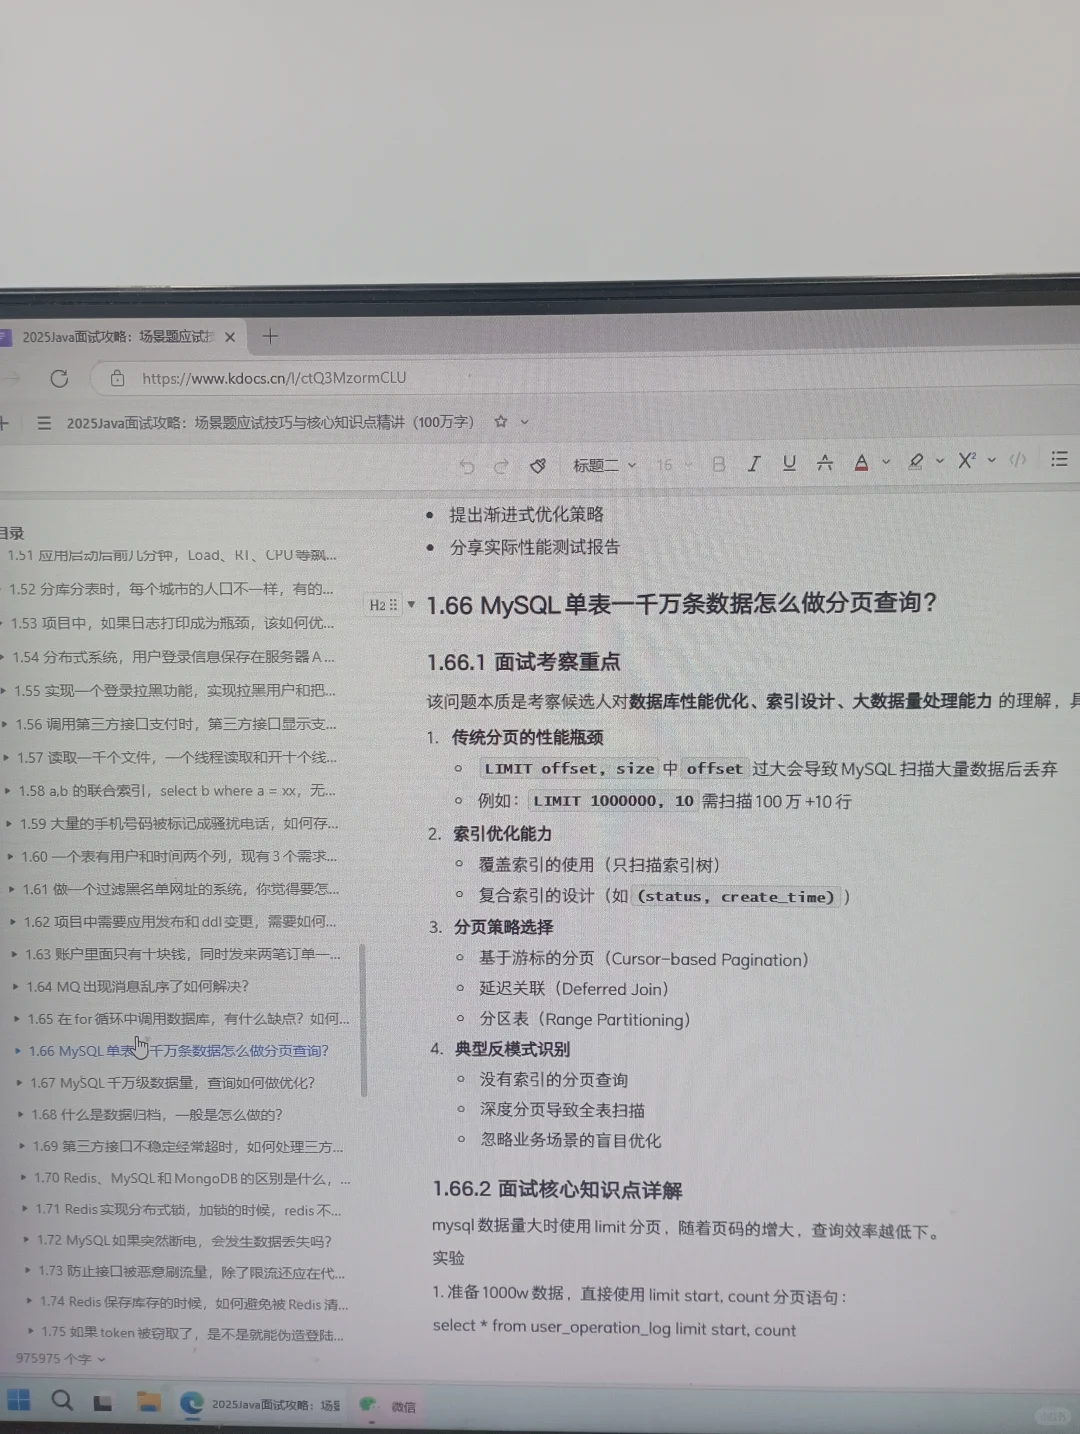Reload the page with the refresh icon

59,378
